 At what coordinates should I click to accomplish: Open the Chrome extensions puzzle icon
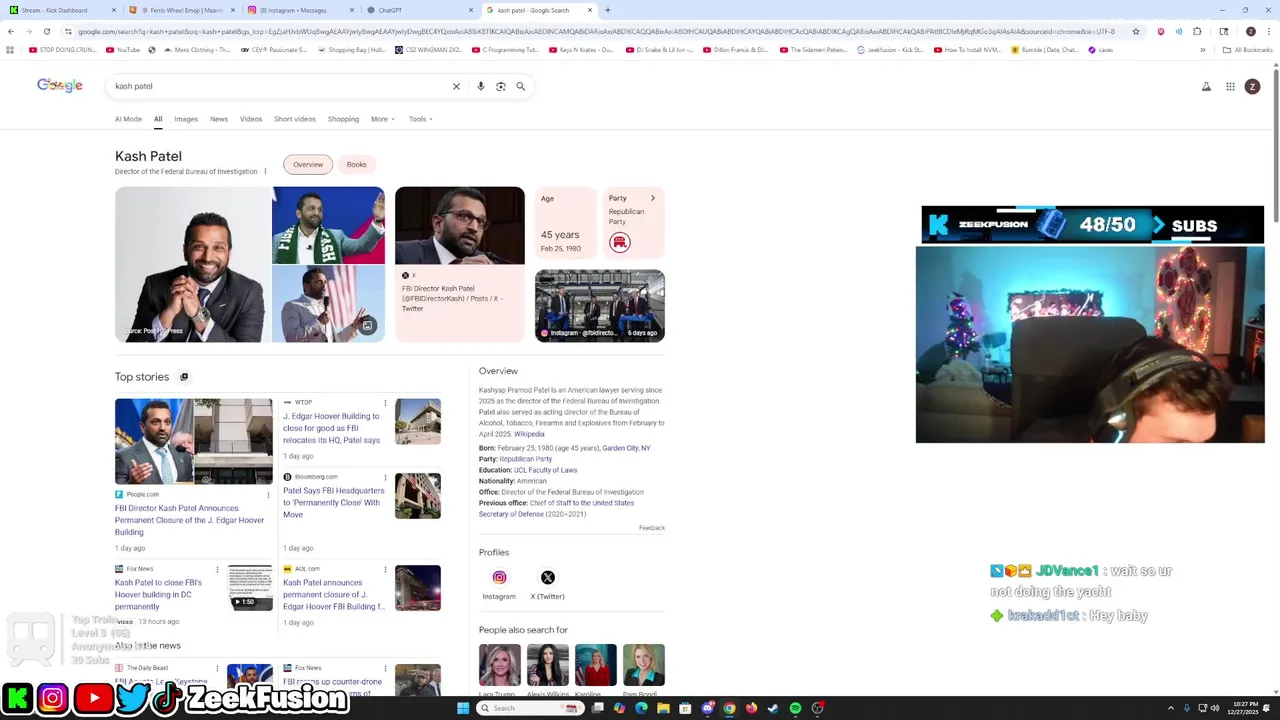(1197, 31)
